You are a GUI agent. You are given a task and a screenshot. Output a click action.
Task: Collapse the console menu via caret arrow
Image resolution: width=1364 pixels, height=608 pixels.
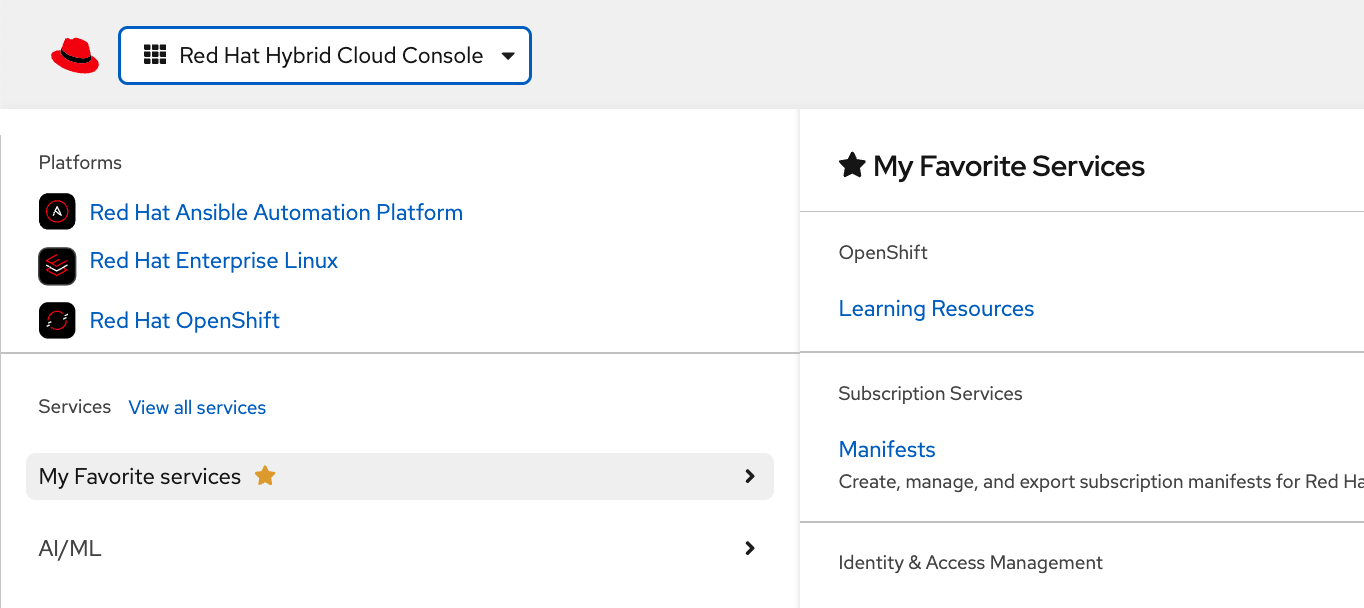(x=508, y=56)
